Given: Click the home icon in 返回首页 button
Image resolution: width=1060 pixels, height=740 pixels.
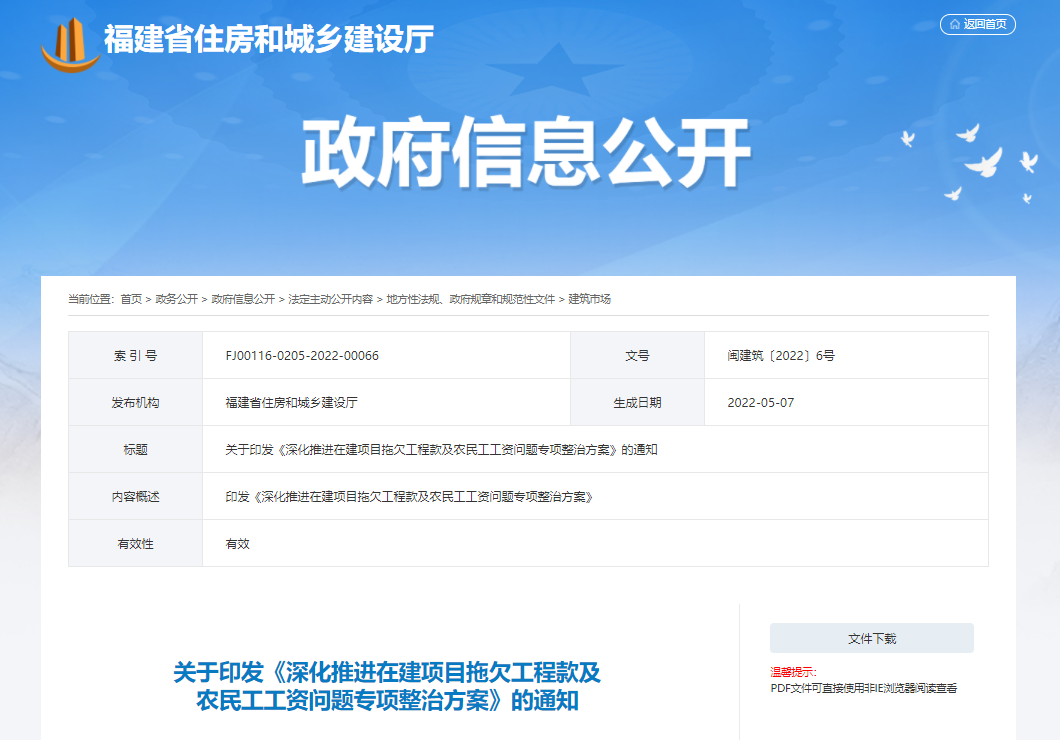Looking at the screenshot, I should (955, 25).
